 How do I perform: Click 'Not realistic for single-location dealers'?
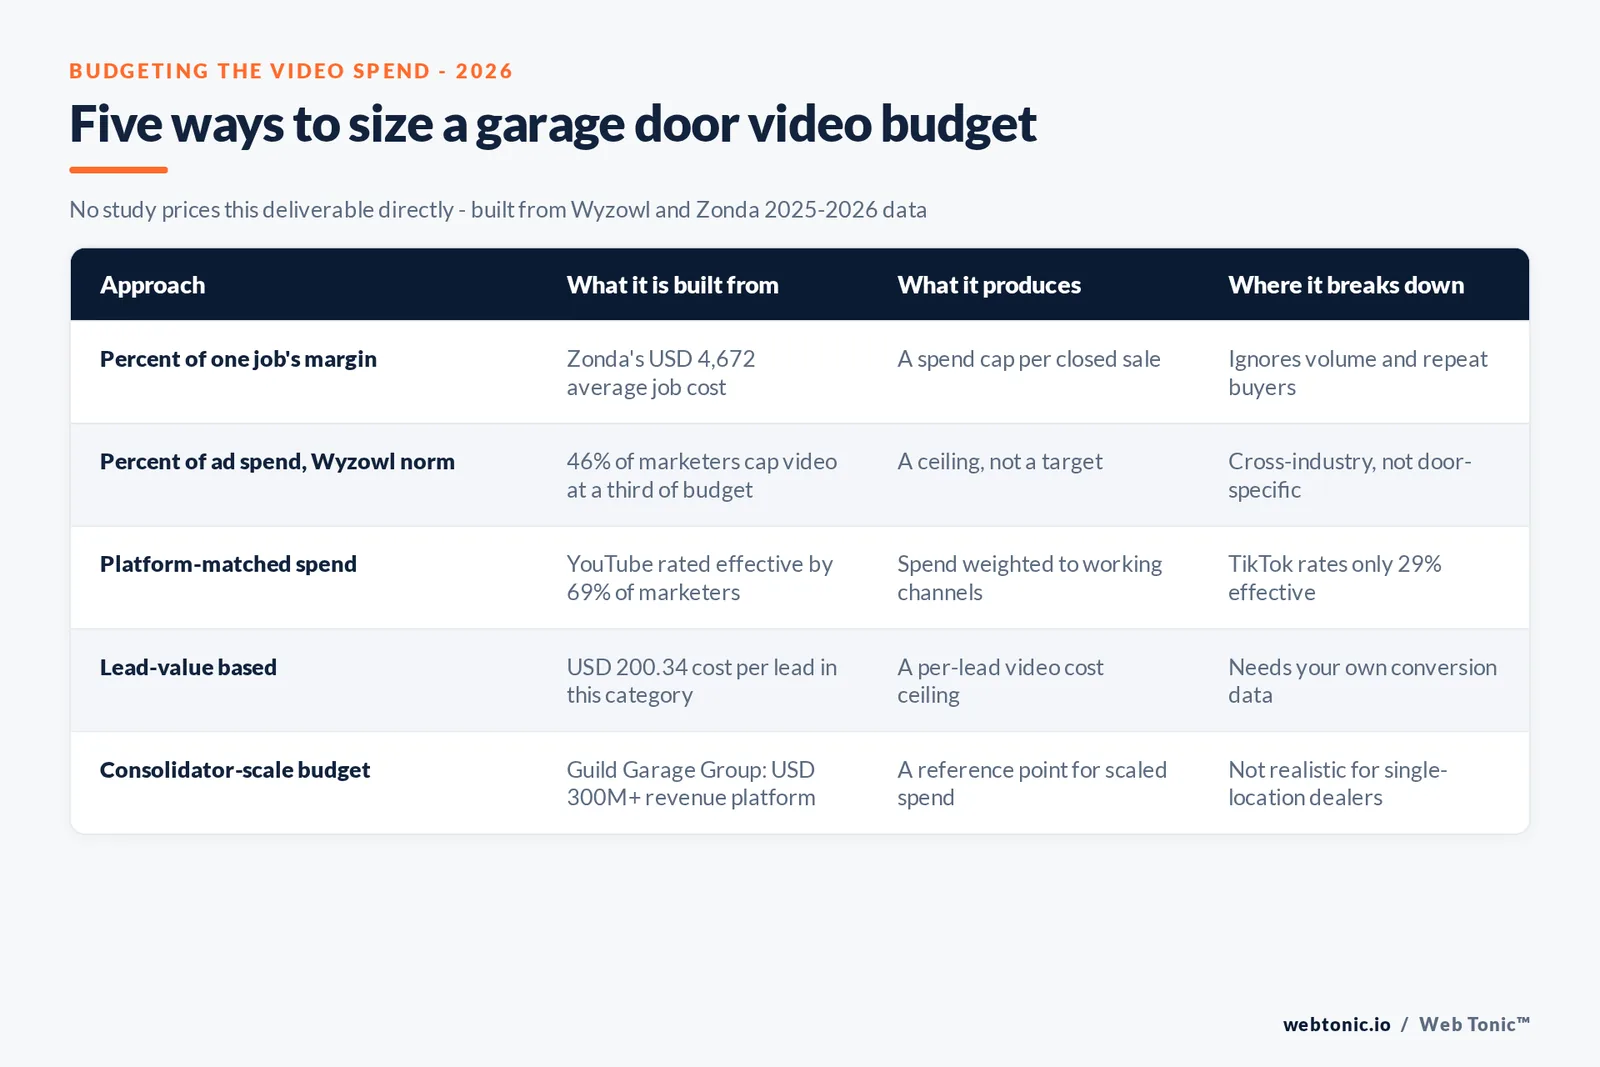[1338, 784]
